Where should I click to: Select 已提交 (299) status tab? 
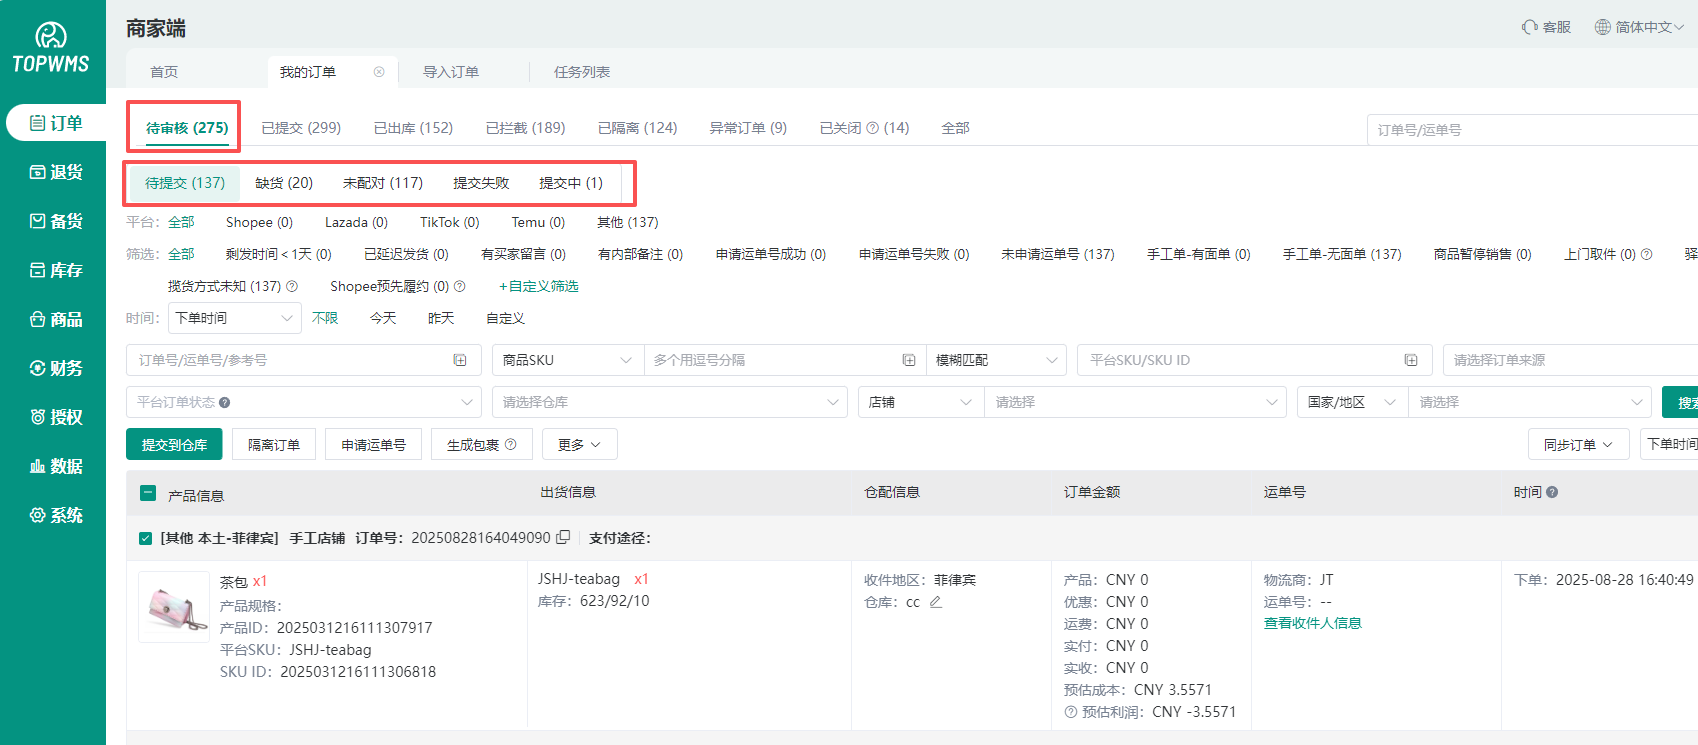tap(301, 128)
